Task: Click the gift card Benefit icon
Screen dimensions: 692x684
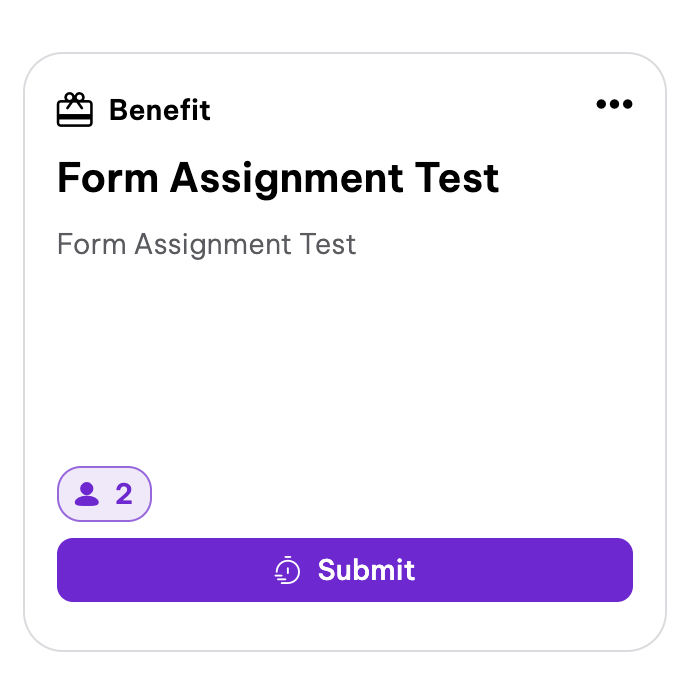Action: 75,110
